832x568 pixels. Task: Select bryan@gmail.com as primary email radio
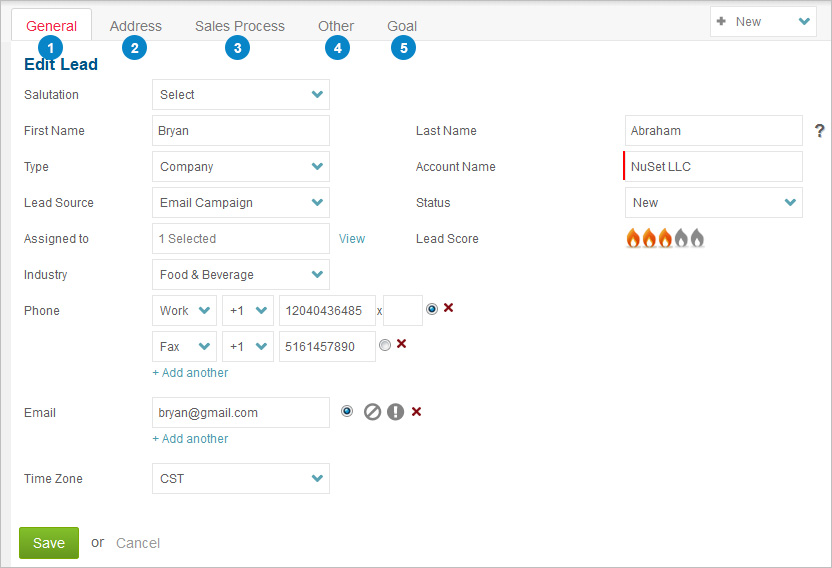347,411
